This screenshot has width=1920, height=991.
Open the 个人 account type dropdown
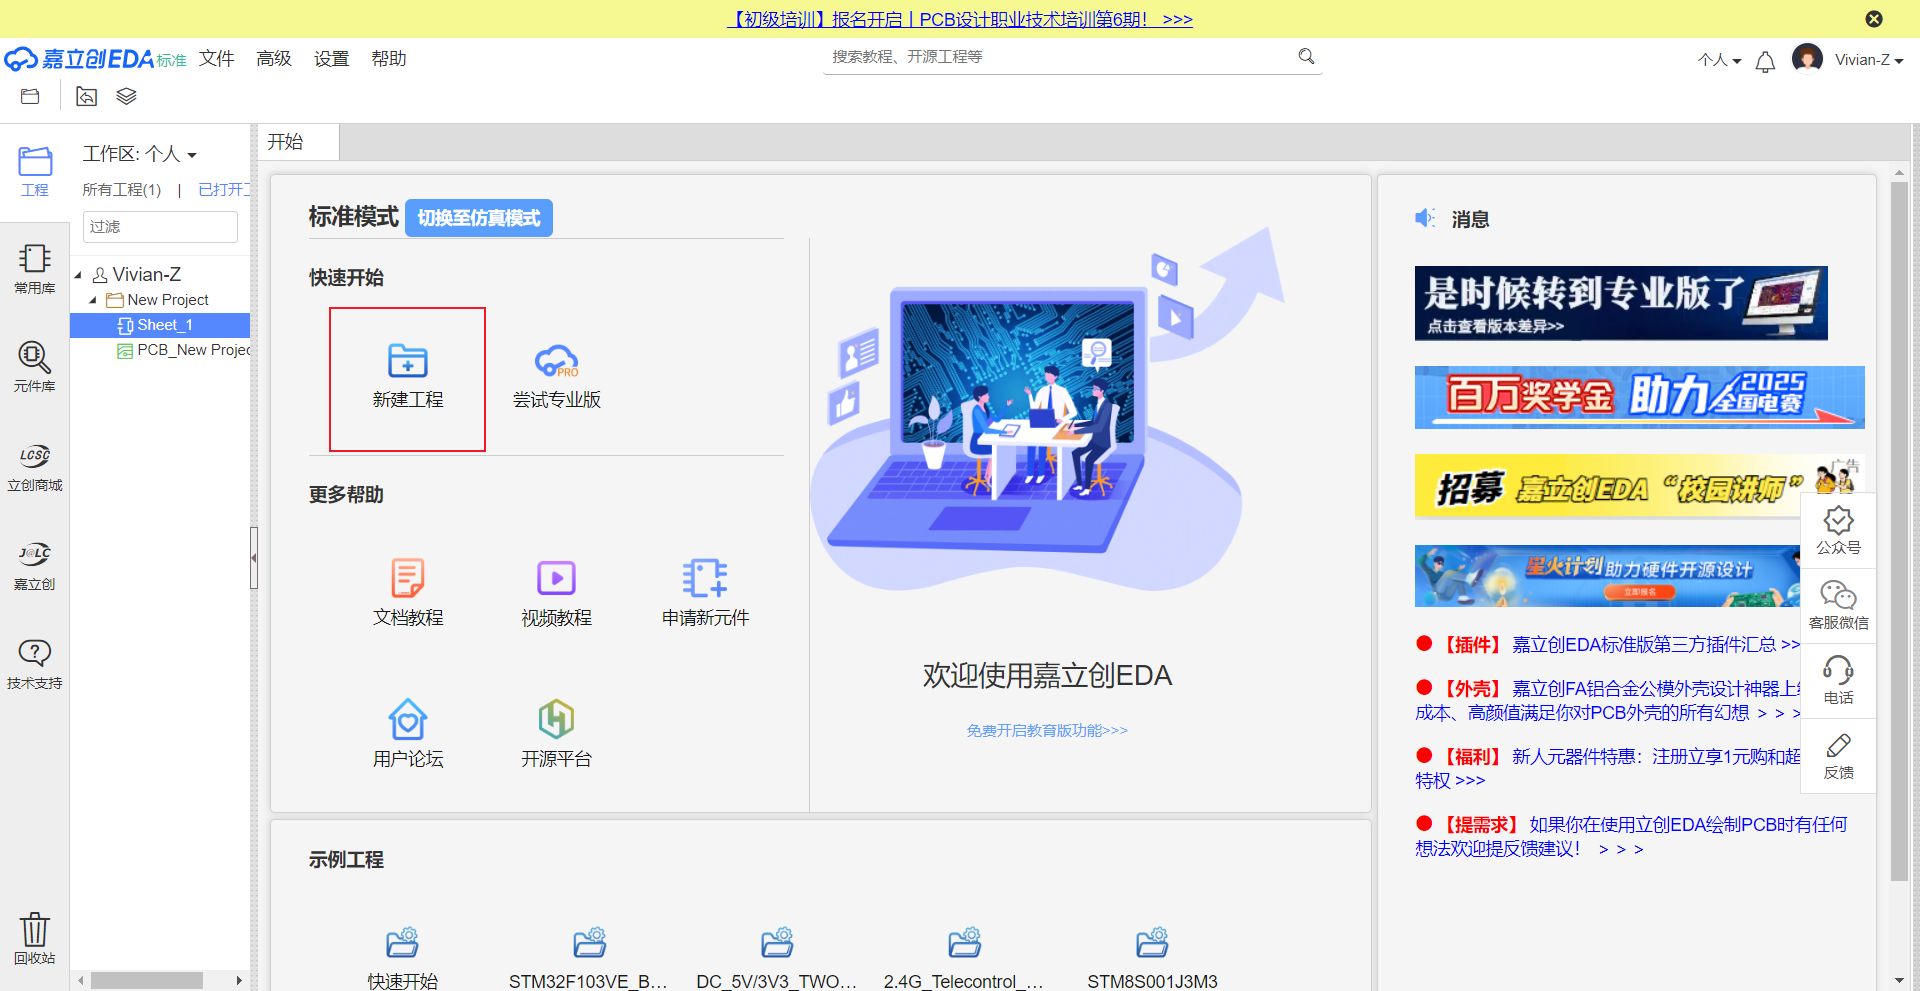click(x=1719, y=60)
